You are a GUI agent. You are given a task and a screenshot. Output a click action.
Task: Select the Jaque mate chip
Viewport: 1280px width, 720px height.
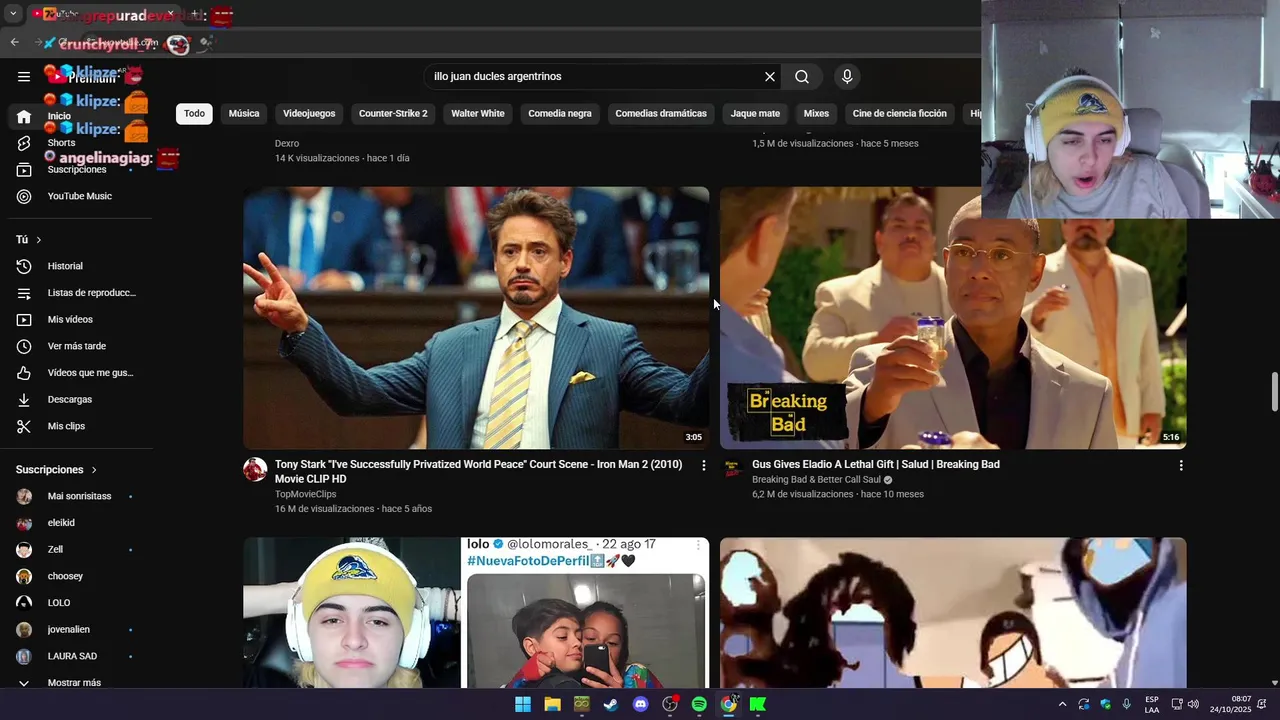click(x=755, y=113)
